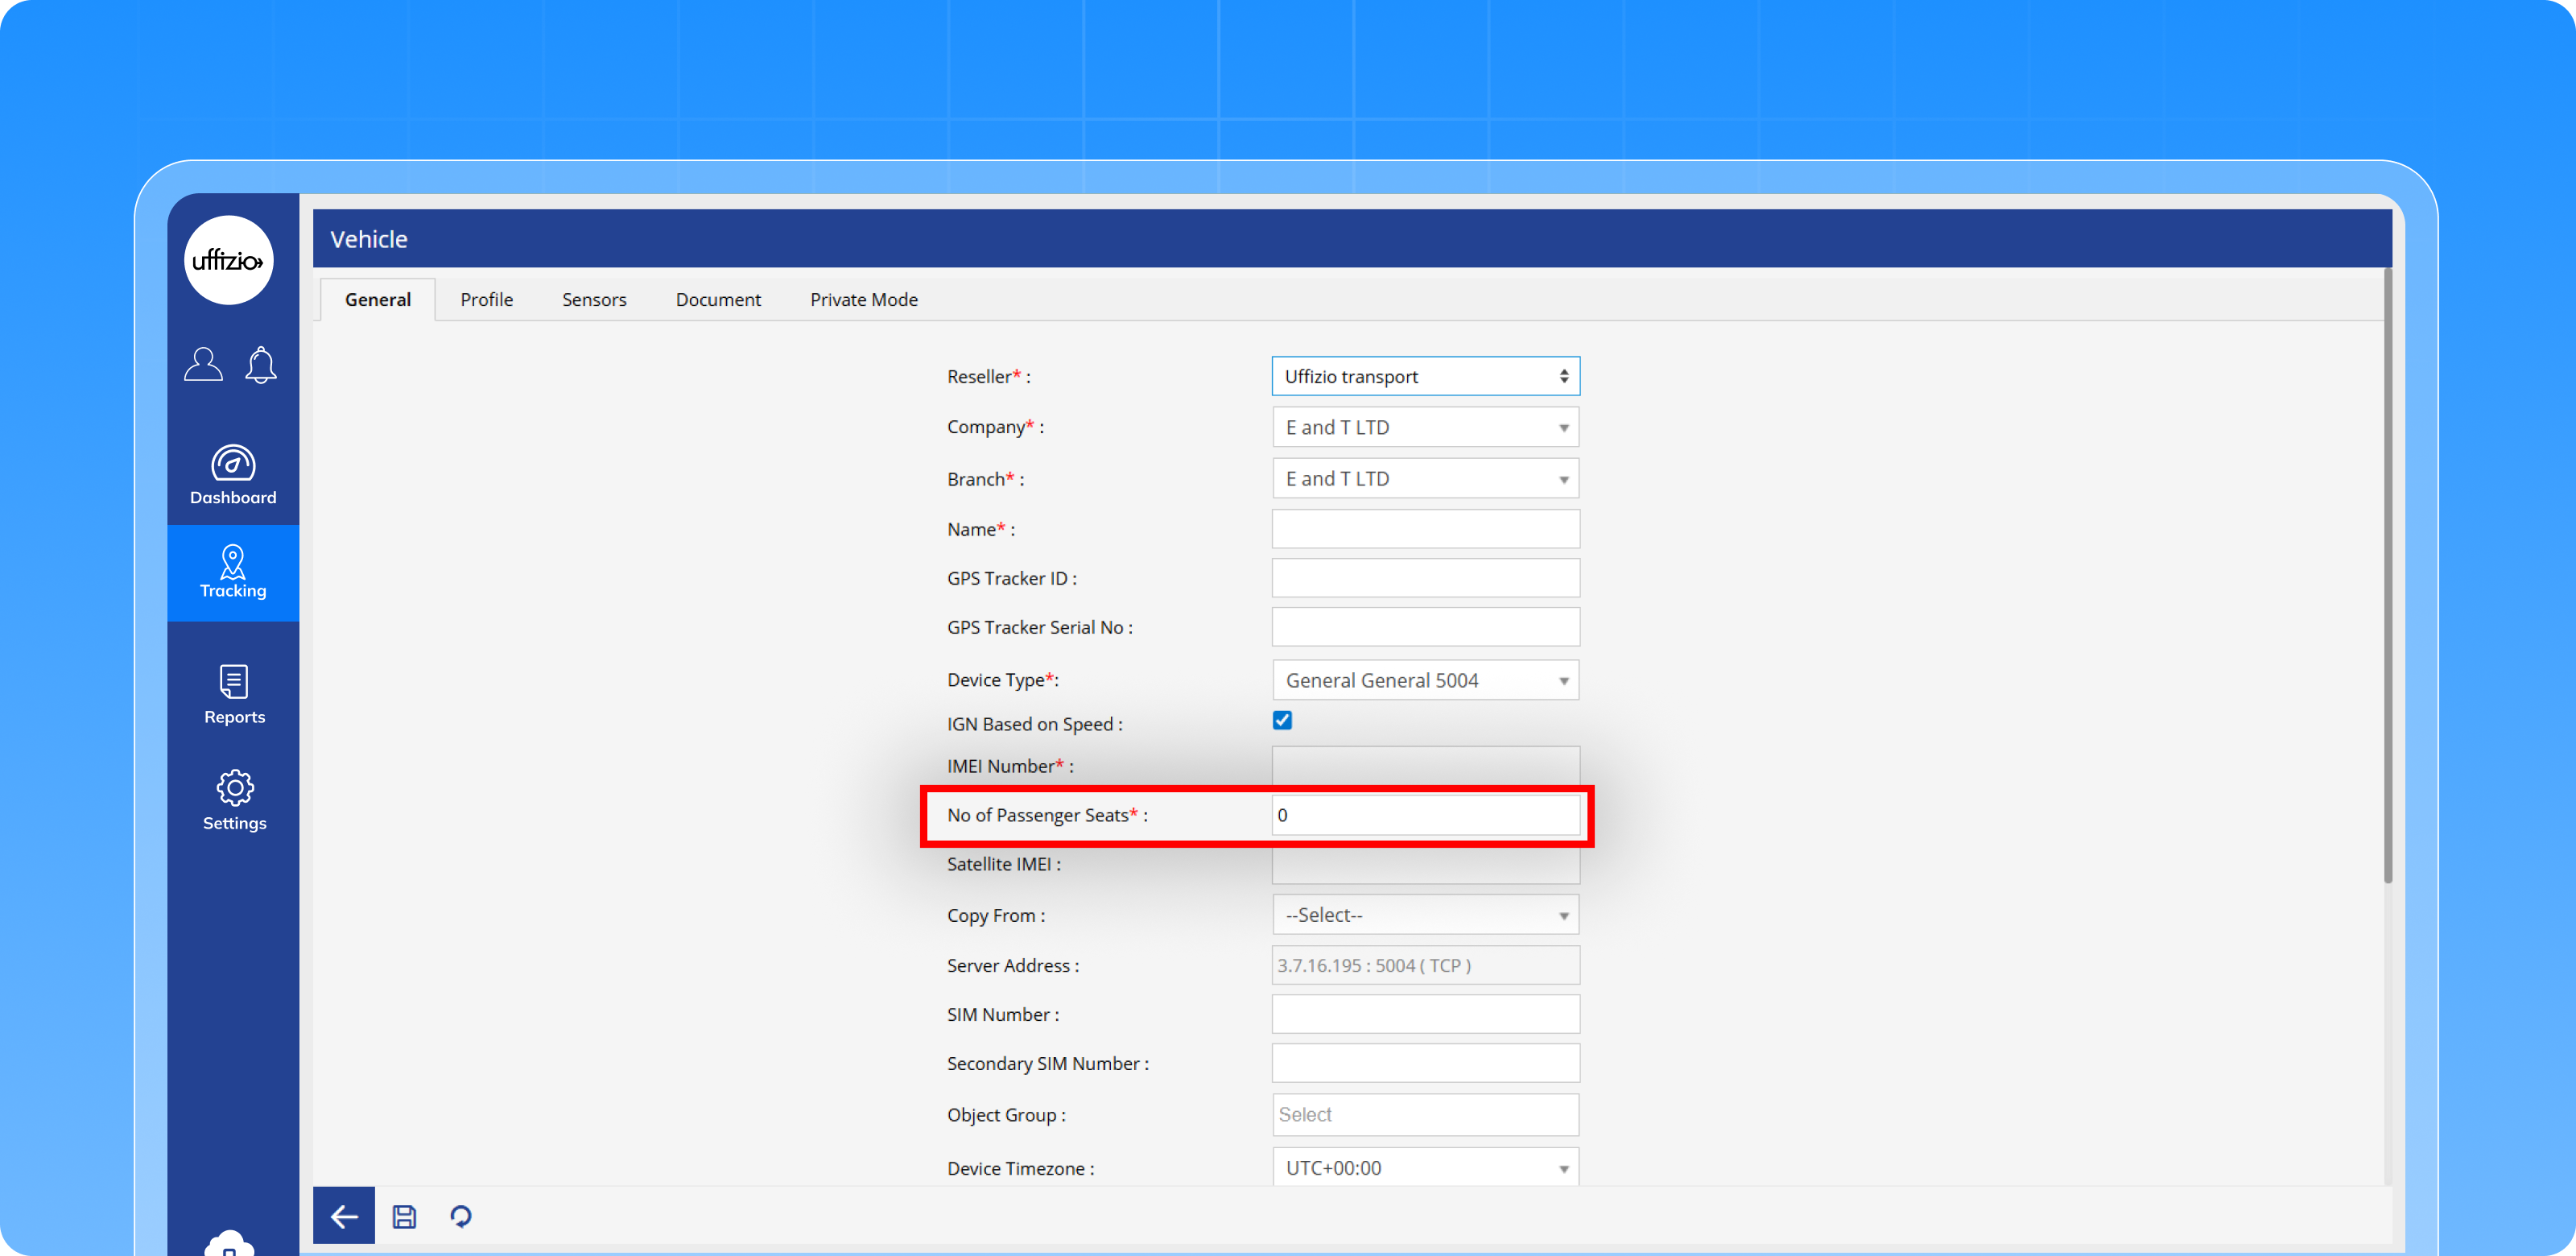The width and height of the screenshot is (2576, 1256).
Task: Expand the Copy From select list
Action: pyautogui.click(x=1425, y=915)
